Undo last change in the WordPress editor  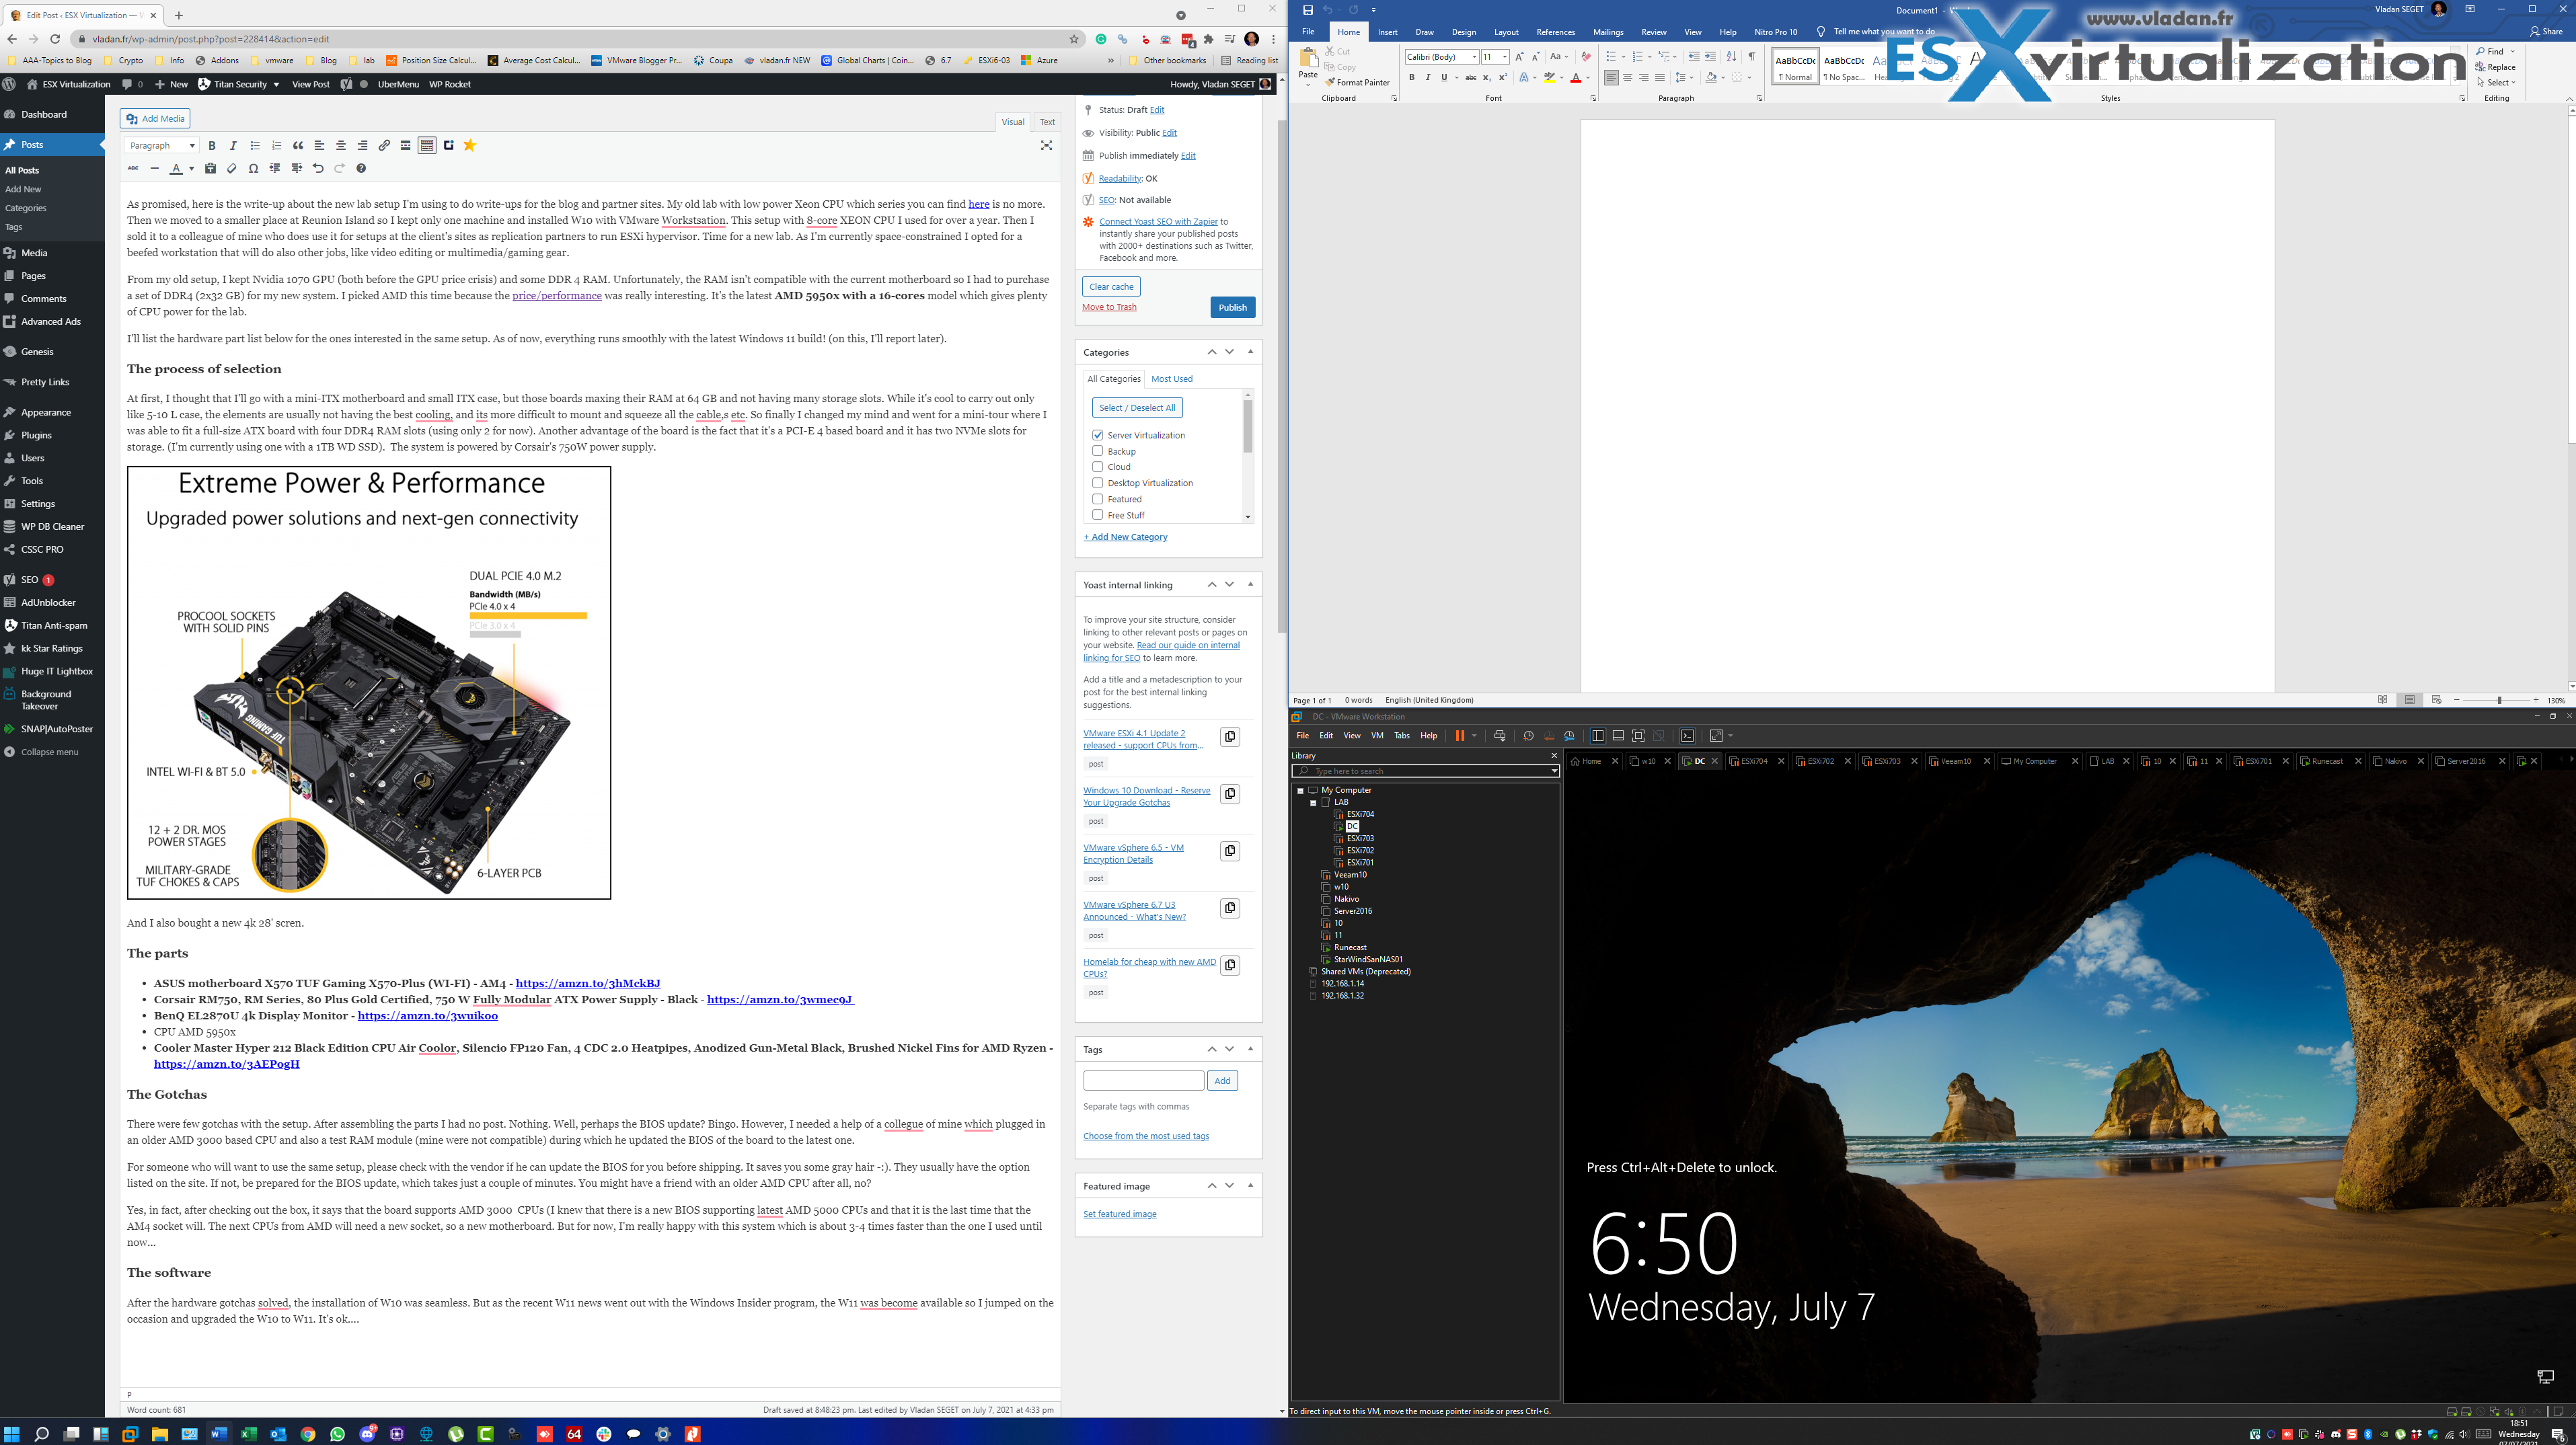tap(318, 169)
